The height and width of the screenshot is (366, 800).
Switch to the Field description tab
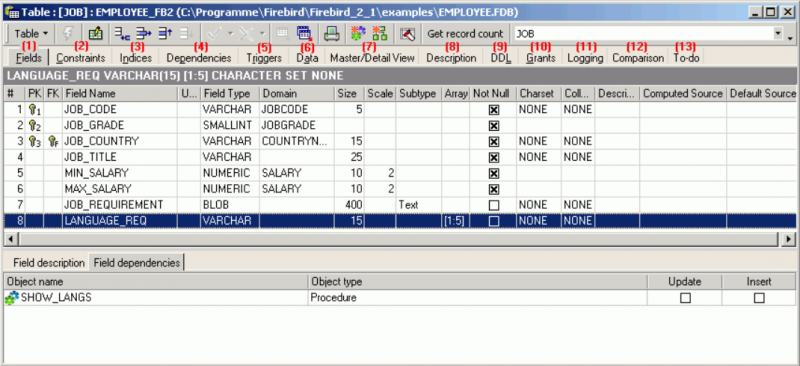click(x=49, y=263)
